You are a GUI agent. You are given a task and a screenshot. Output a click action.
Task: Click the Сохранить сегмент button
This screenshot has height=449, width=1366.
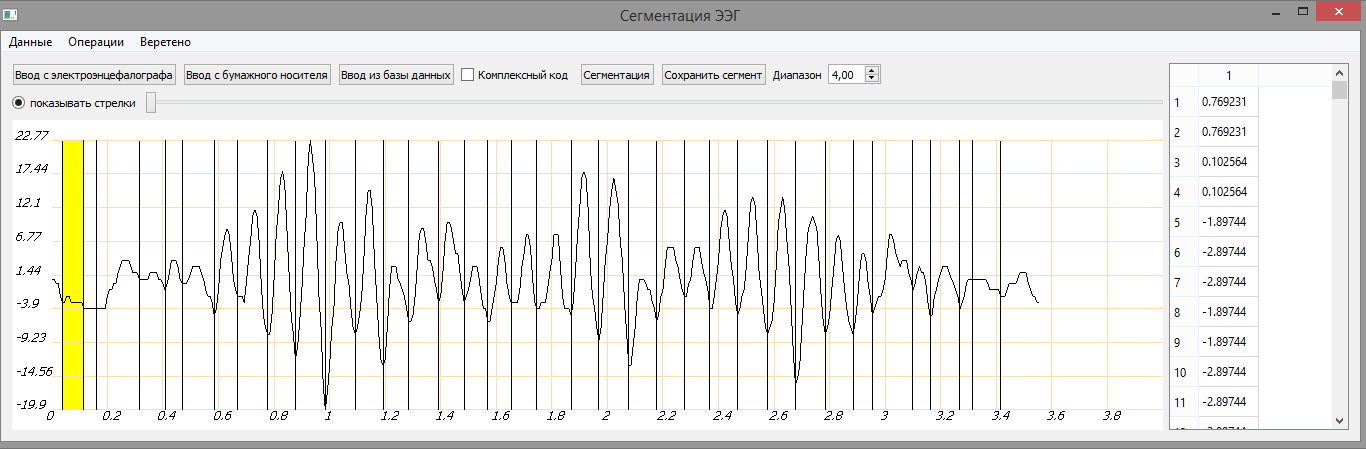714,75
